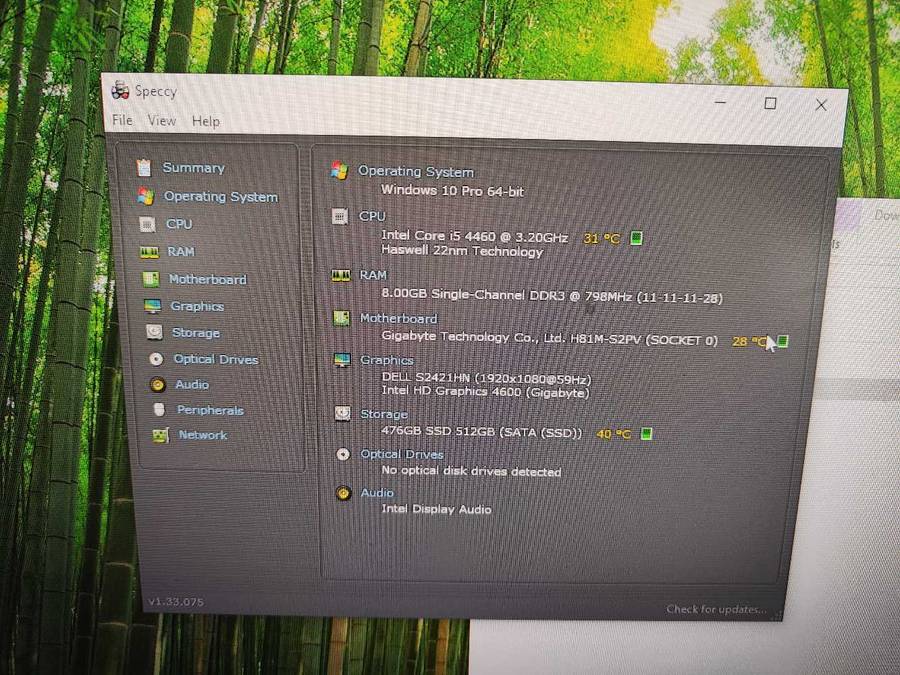Click the Audio speaker icon in sidebar
Viewport: 900px width, 675px height.
click(157, 384)
